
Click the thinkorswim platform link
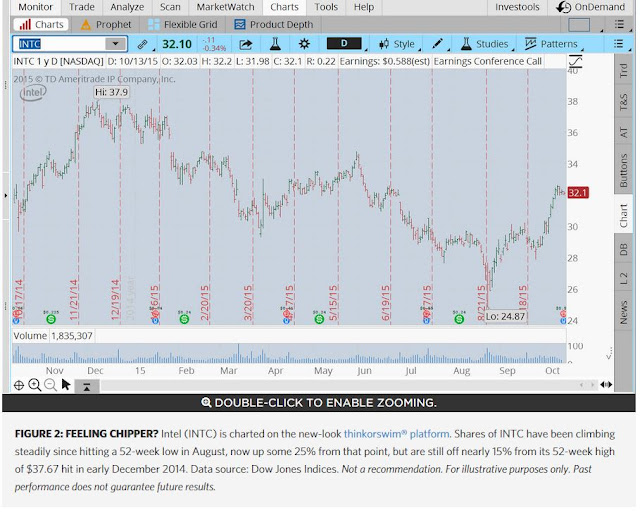[397, 434]
